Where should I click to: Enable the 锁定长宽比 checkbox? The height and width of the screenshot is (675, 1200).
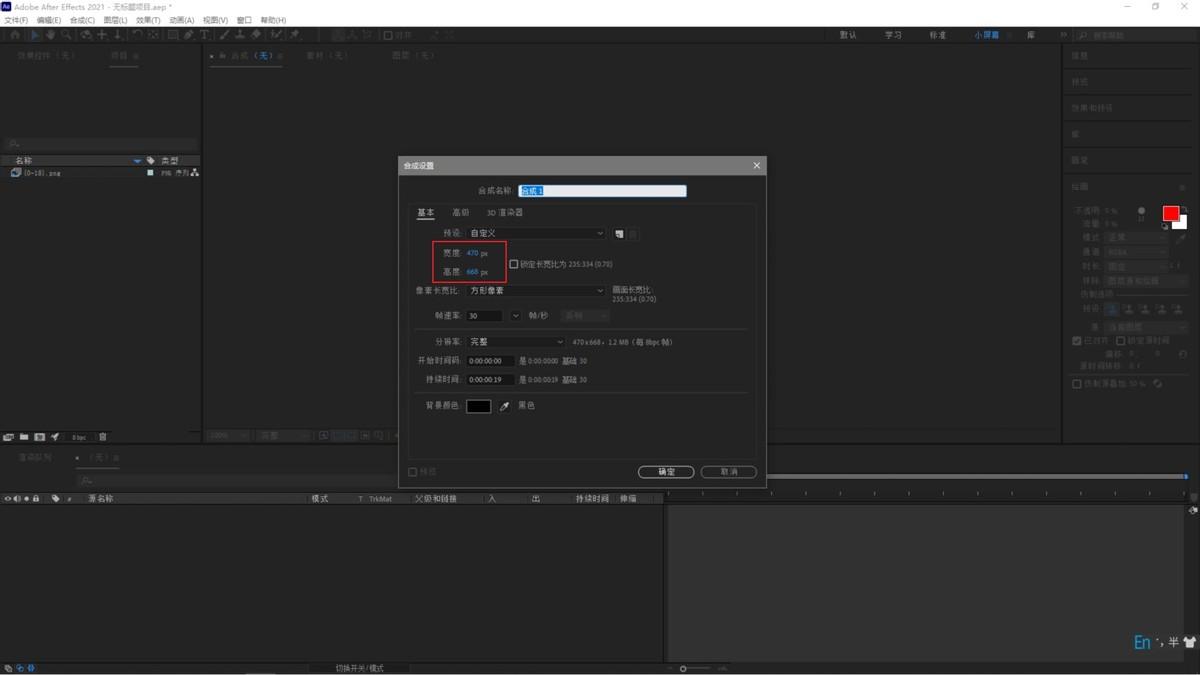click(514, 264)
